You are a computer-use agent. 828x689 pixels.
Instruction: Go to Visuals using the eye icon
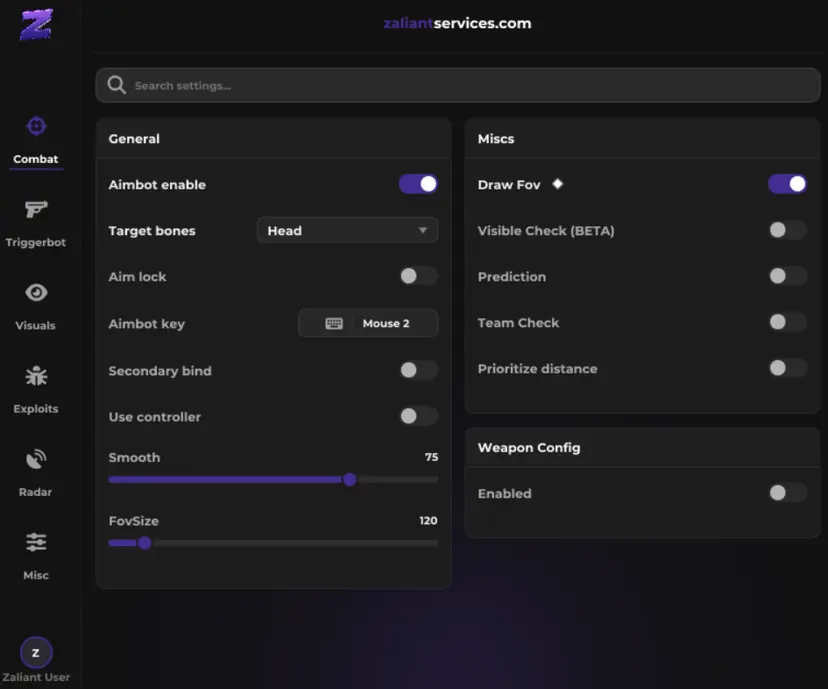[x=36, y=292]
